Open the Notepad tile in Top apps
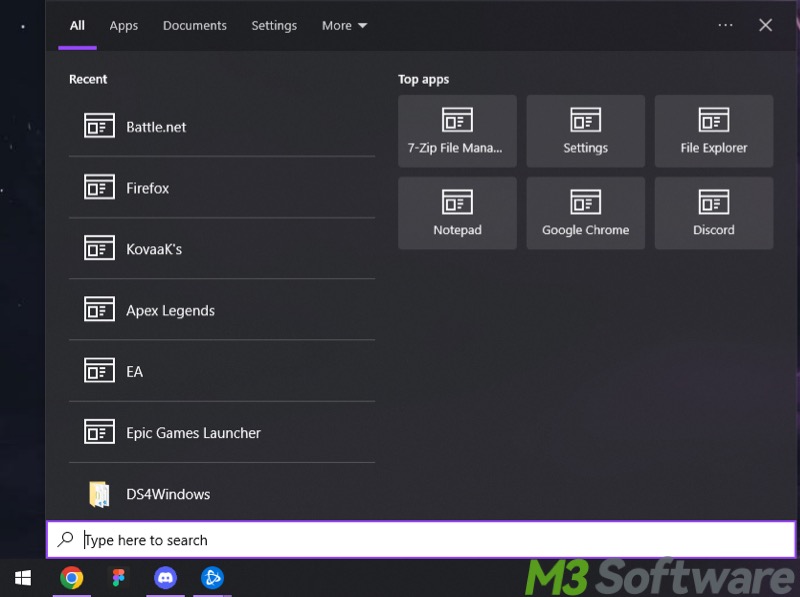Viewport: 800px width, 597px height. (457, 213)
